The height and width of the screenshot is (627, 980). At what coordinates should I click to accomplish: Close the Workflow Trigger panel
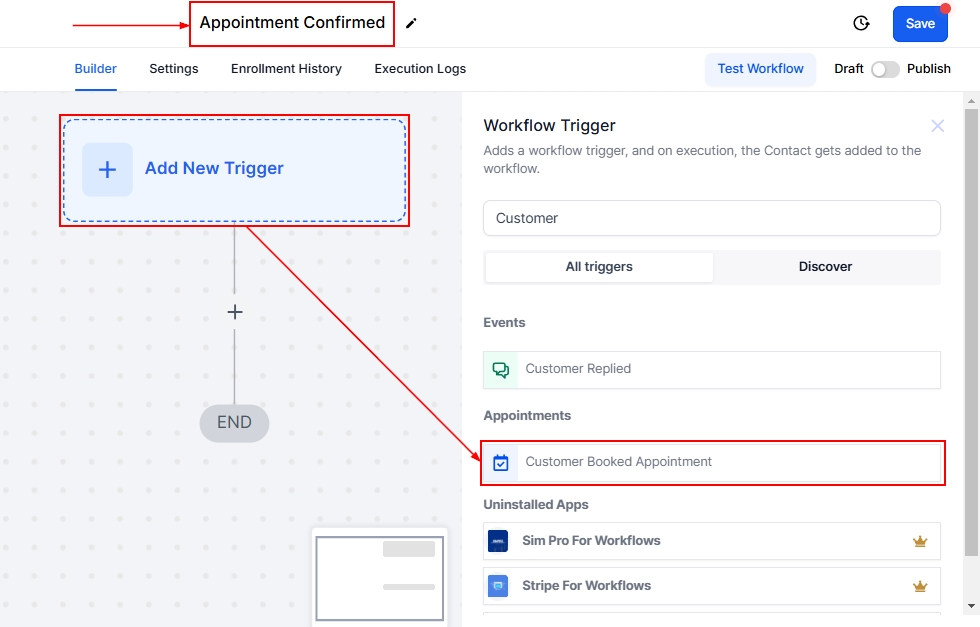point(937,126)
